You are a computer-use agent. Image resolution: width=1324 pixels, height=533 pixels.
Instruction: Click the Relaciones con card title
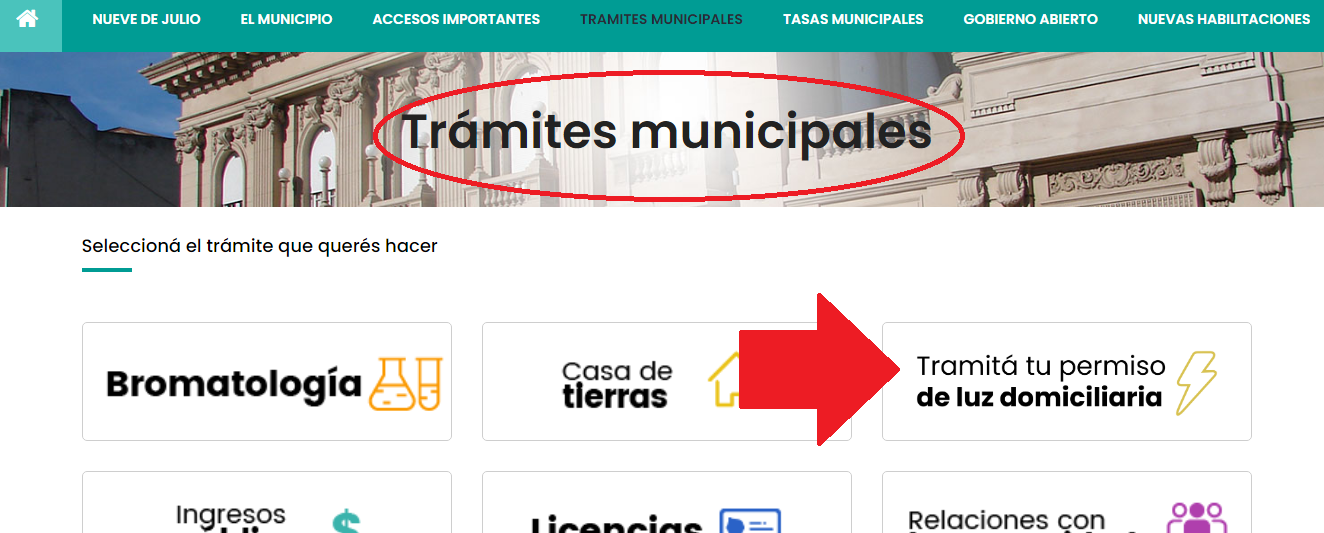coord(1006,521)
